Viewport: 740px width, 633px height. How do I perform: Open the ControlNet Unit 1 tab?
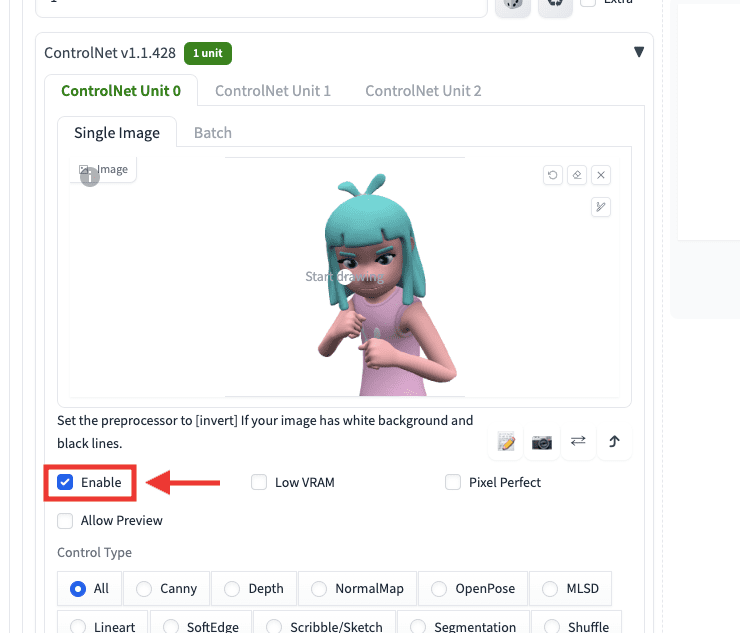[273, 91]
